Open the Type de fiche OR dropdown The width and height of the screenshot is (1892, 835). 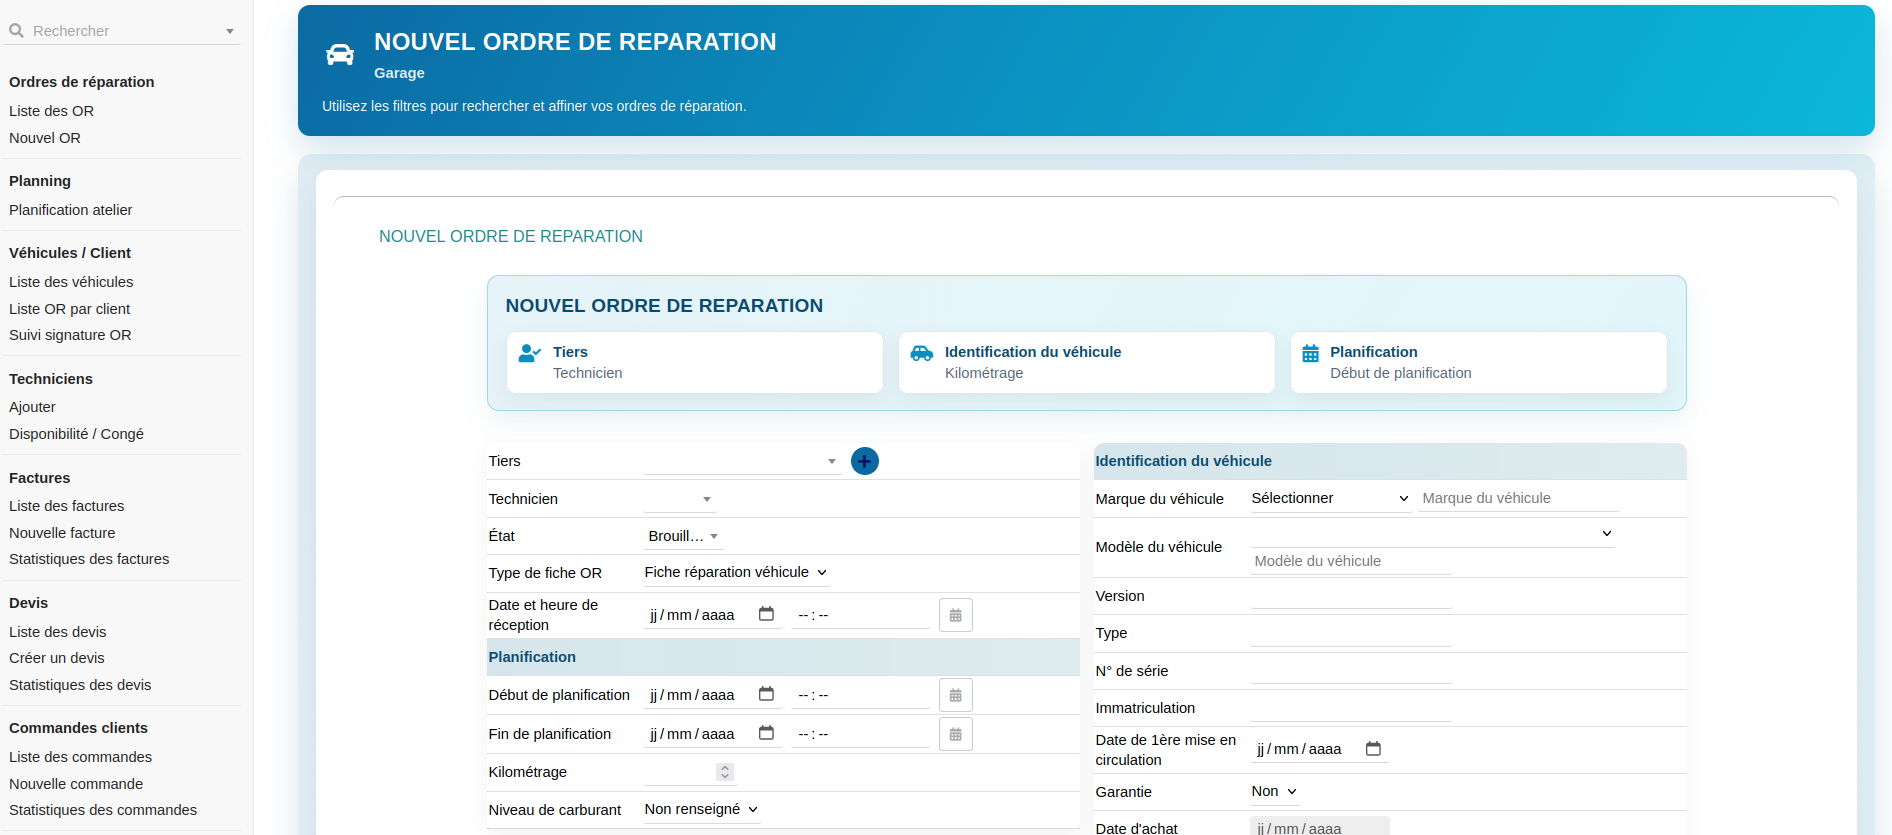click(735, 572)
